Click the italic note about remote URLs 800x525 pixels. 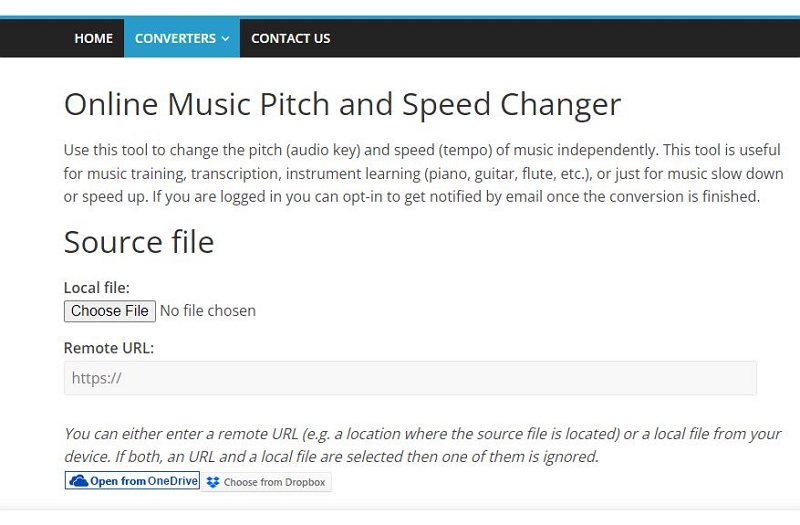coord(422,445)
